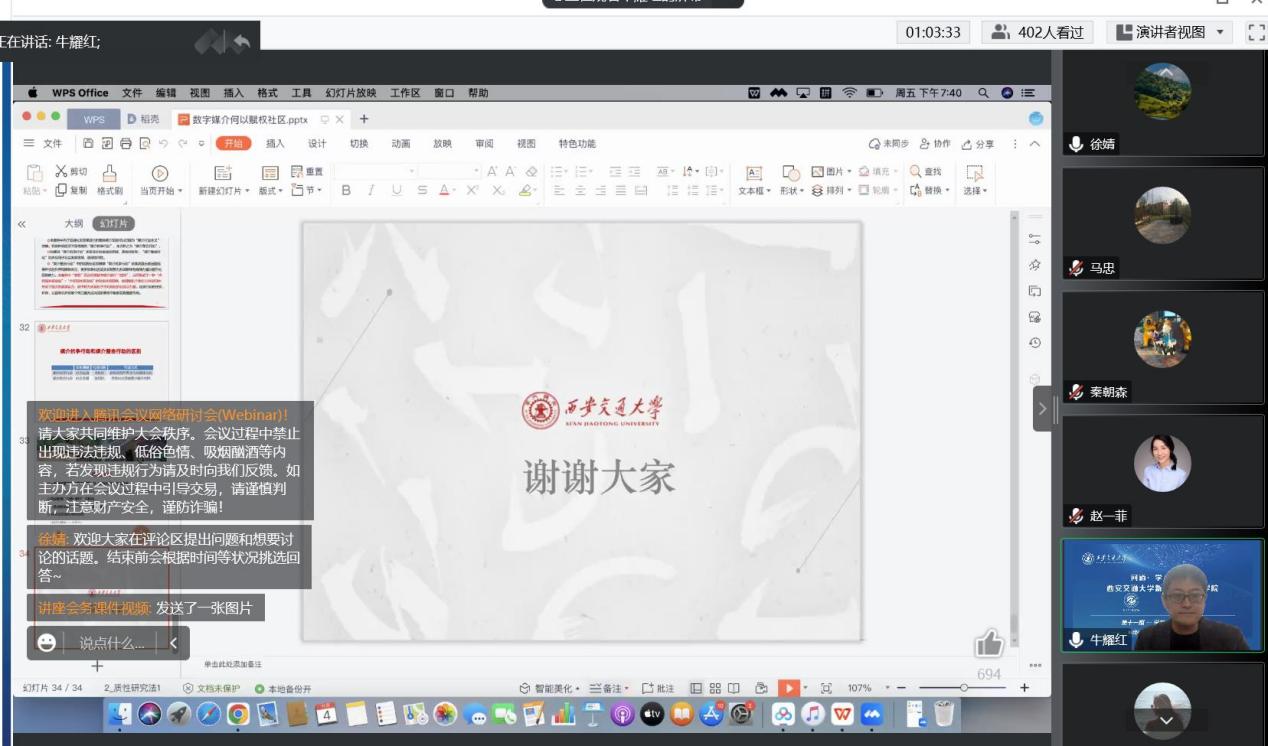
Task: Select 牛耀红's speaker video tile
Action: point(1162,597)
